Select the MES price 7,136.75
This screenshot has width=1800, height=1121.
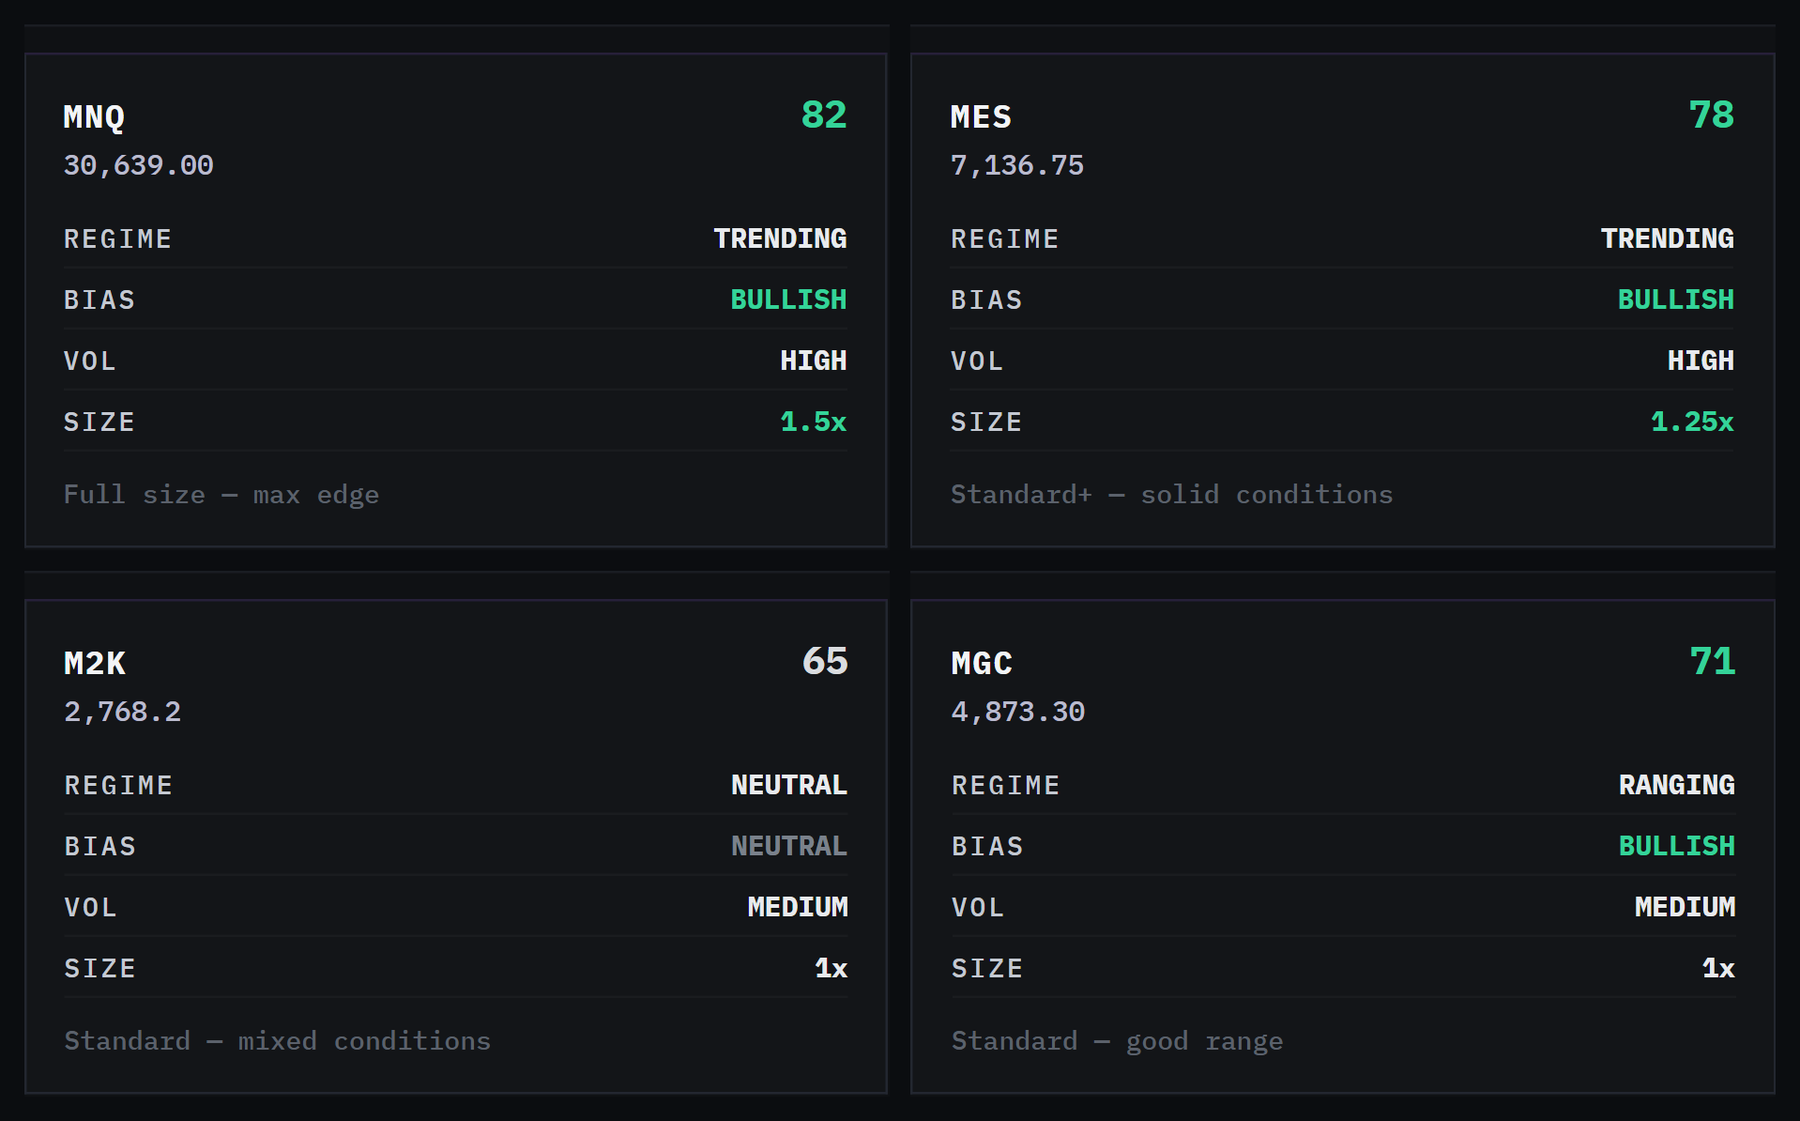1017,165
